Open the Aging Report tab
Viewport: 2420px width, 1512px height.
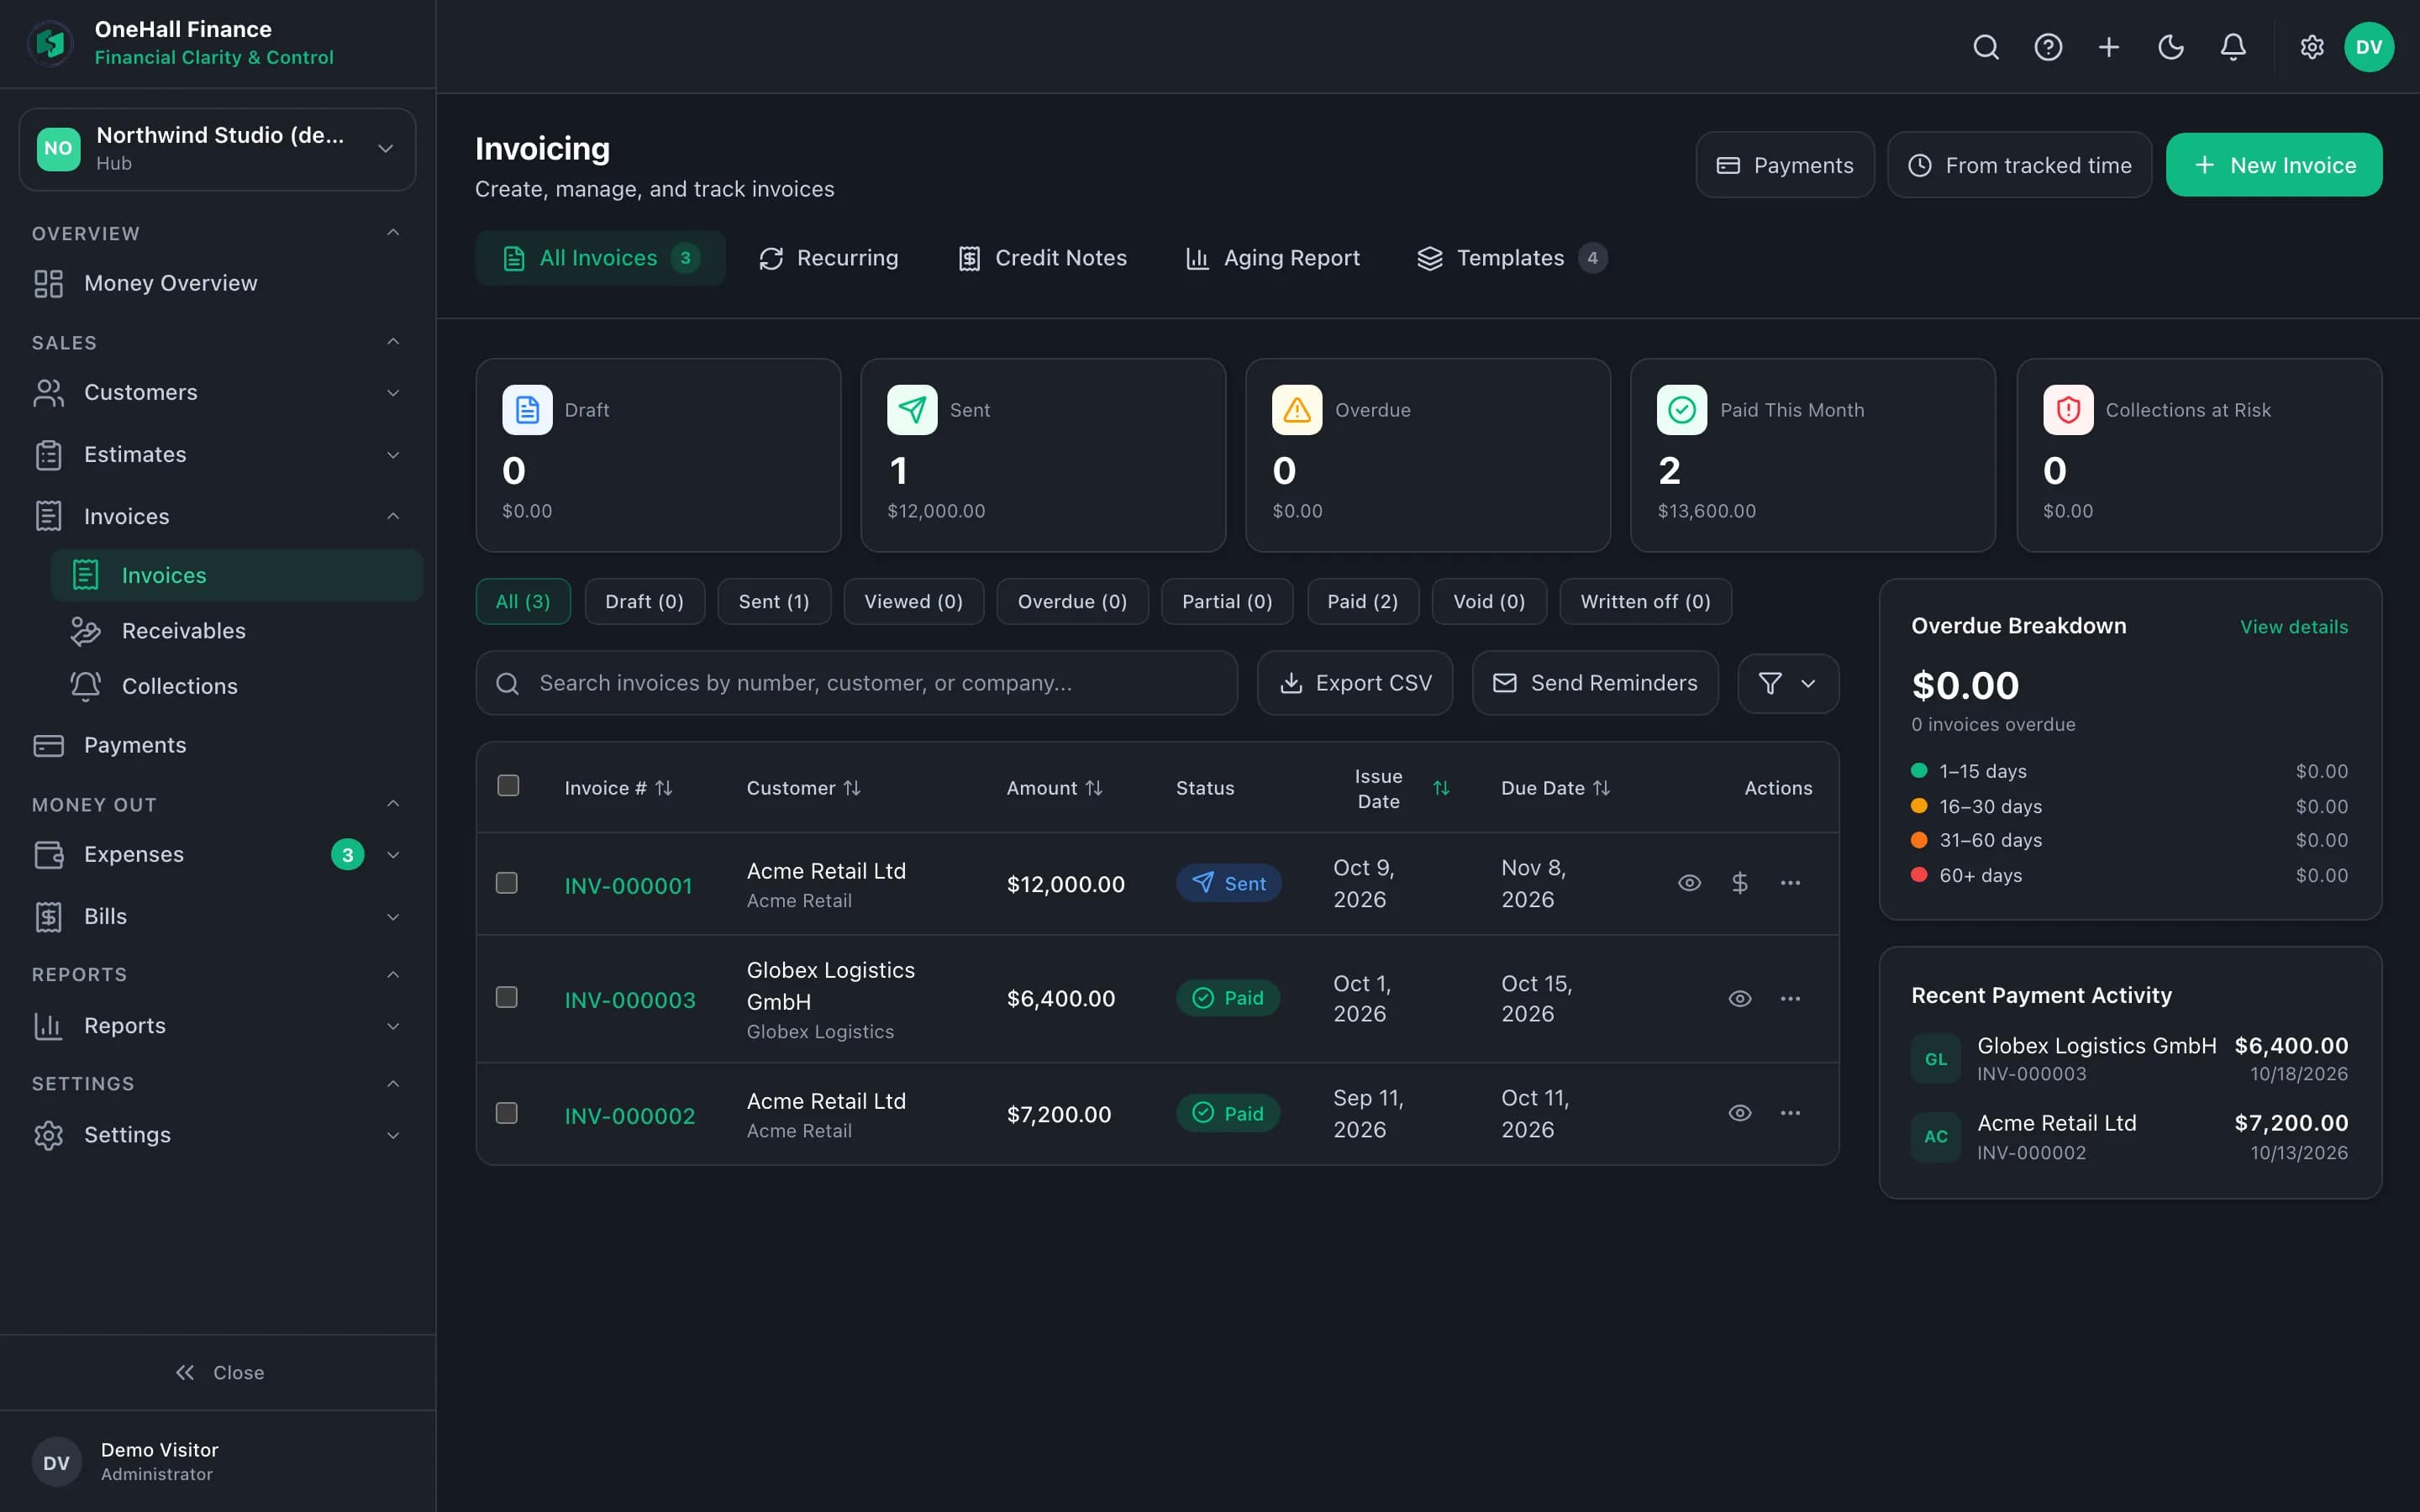(1272, 258)
